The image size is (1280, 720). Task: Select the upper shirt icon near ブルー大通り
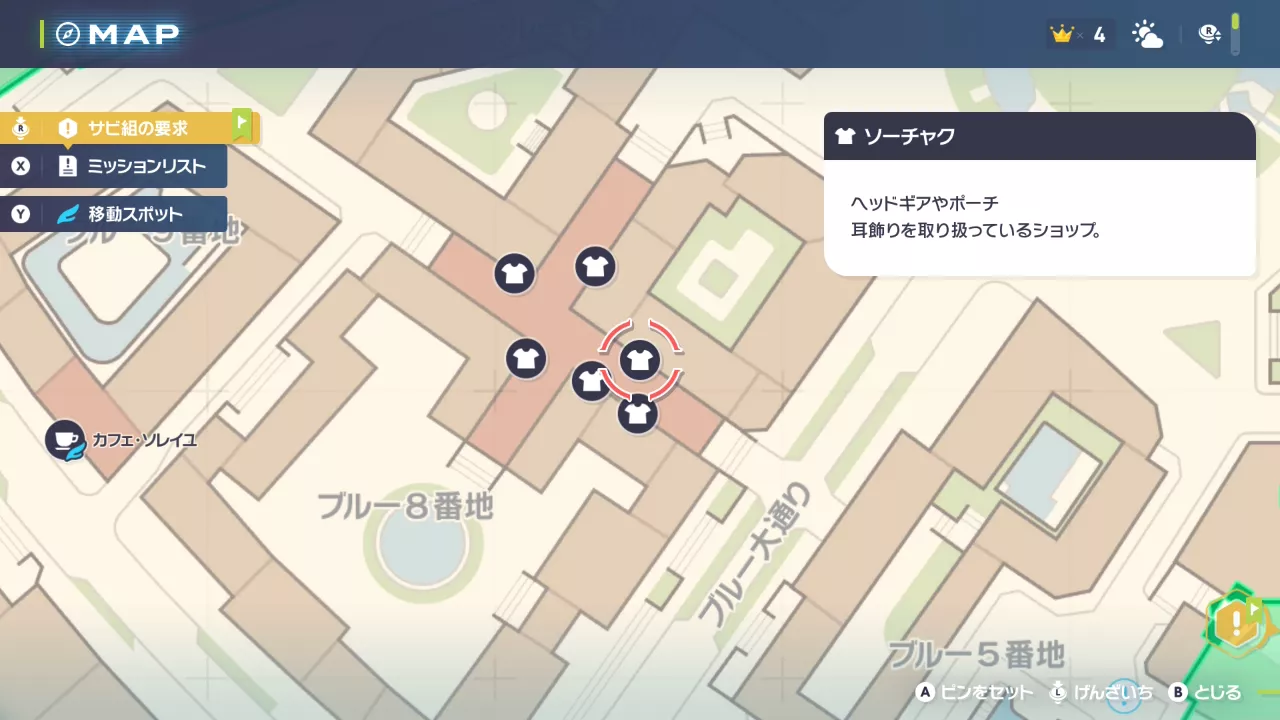(x=595, y=265)
